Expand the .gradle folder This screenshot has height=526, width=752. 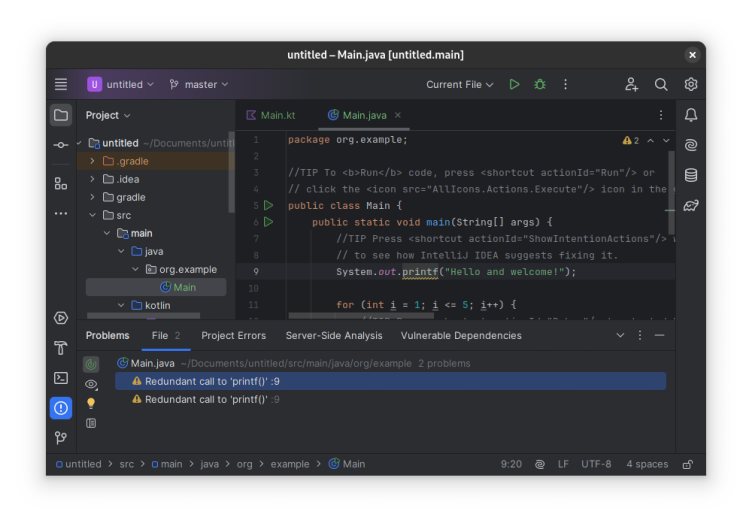coord(92,161)
